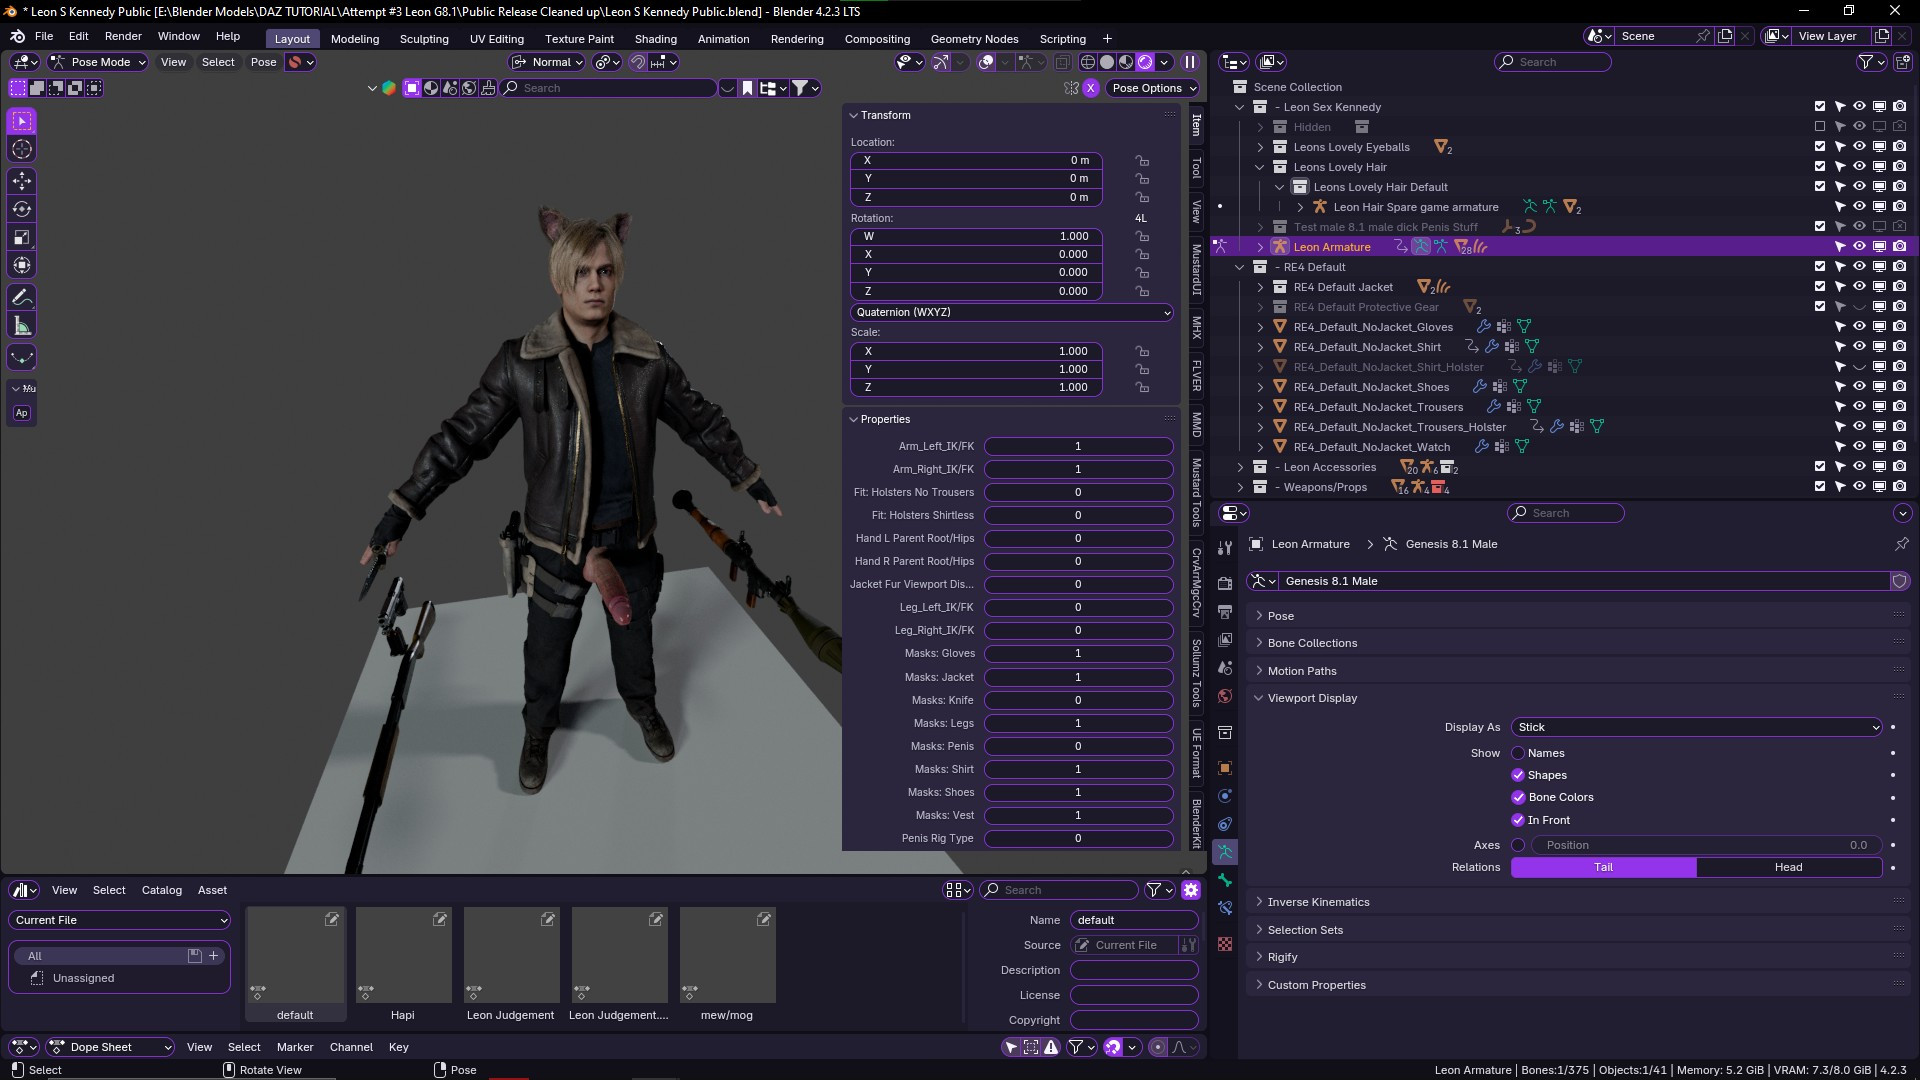Disable the In Front checkbox

(1518, 820)
